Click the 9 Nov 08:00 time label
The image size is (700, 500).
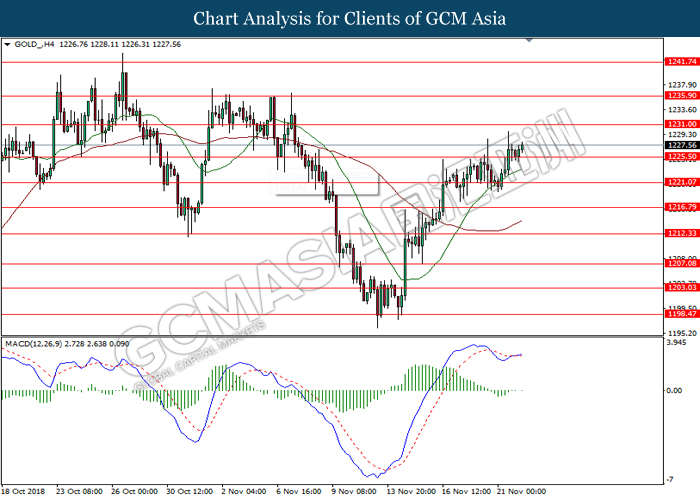(x=354, y=491)
